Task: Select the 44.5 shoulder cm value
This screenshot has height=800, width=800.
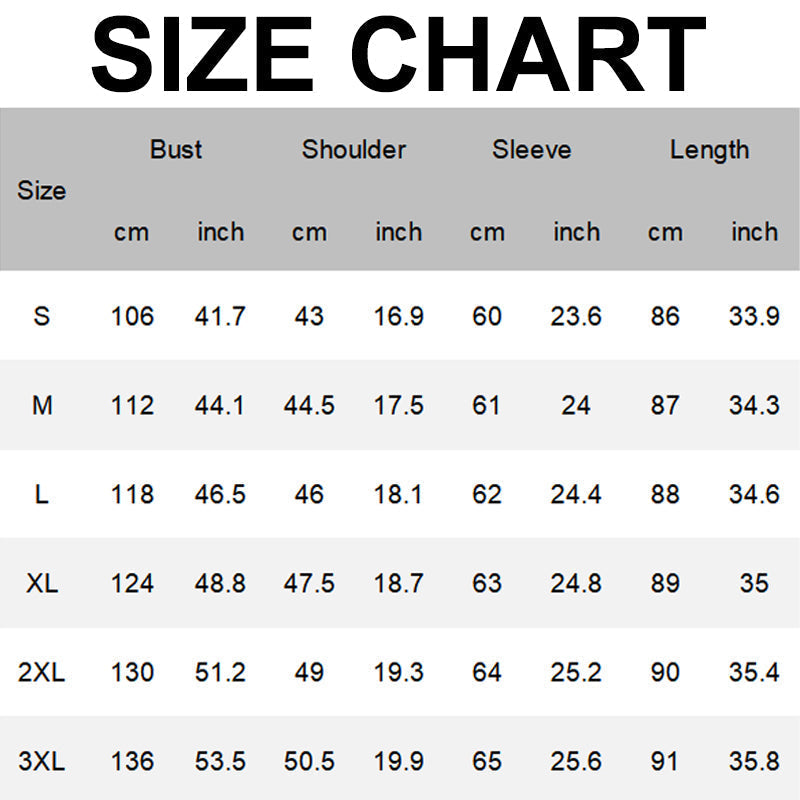Action: (x=309, y=405)
